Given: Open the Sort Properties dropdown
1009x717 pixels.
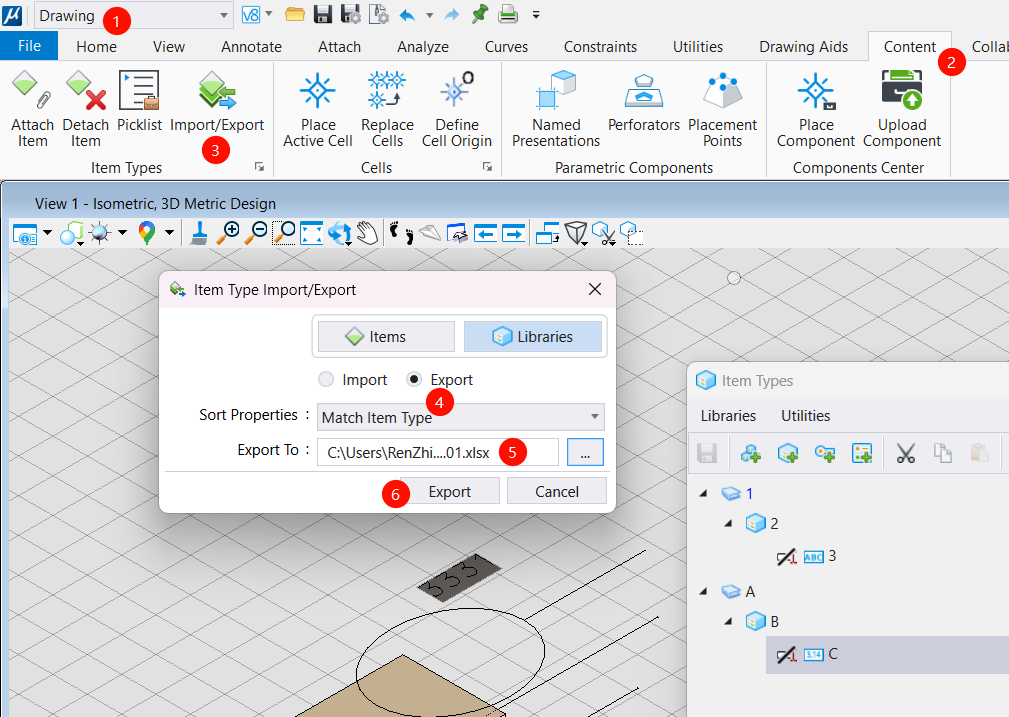Looking at the screenshot, I should [x=461, y=417].
